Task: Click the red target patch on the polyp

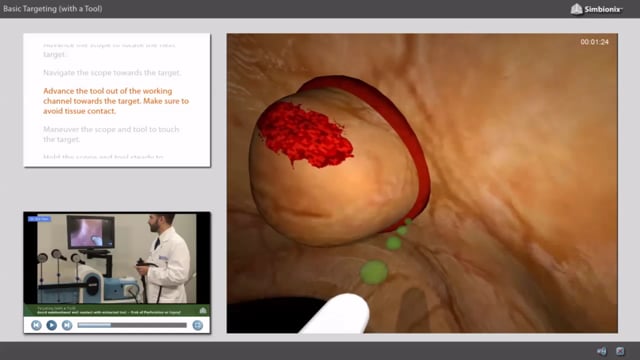Action: tap(305, 135)
